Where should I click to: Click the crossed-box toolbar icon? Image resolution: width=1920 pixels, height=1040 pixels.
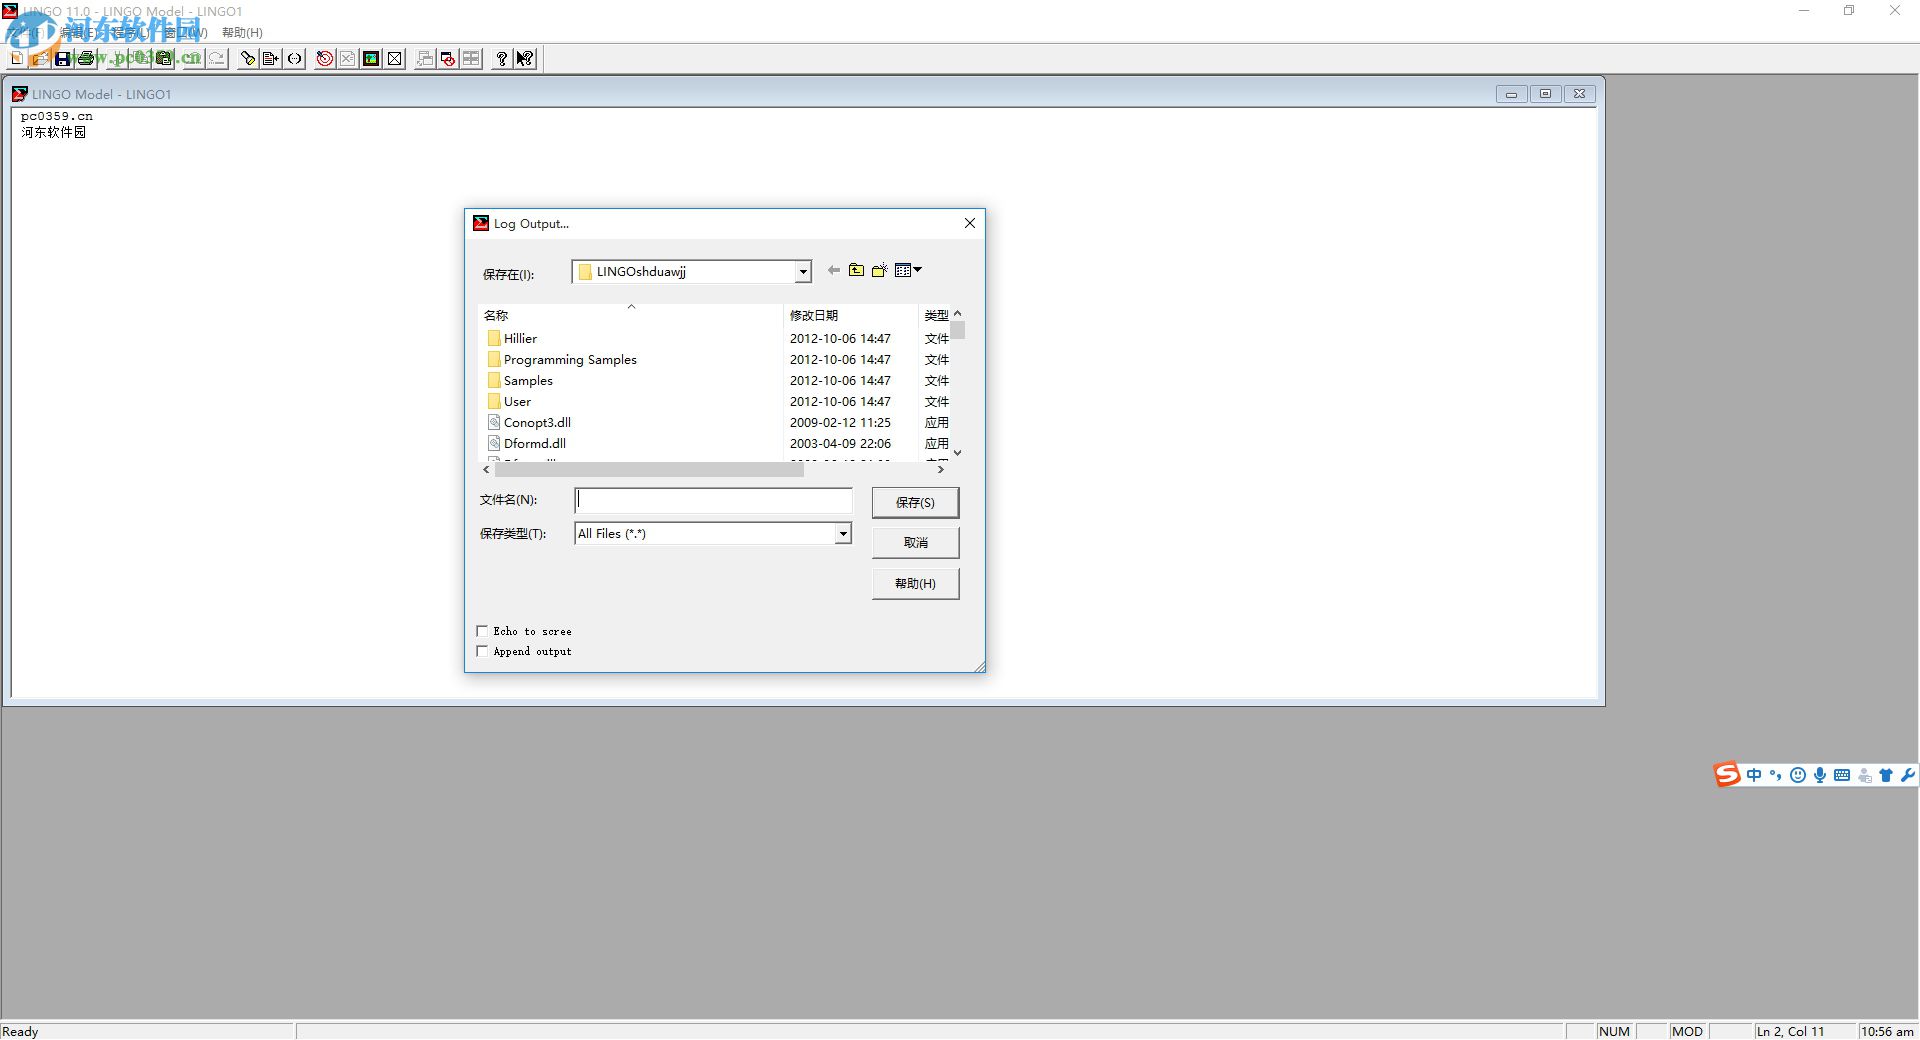pos(395,59)
